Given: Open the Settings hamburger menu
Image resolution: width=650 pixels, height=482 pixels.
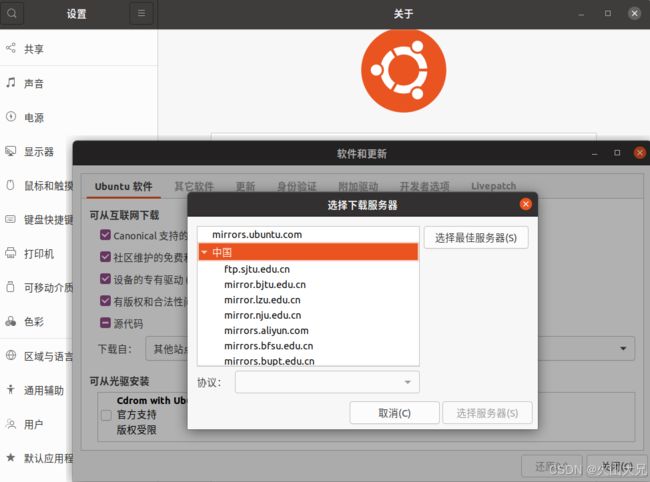Looking at the screenshot, I should tap(141, 13).
